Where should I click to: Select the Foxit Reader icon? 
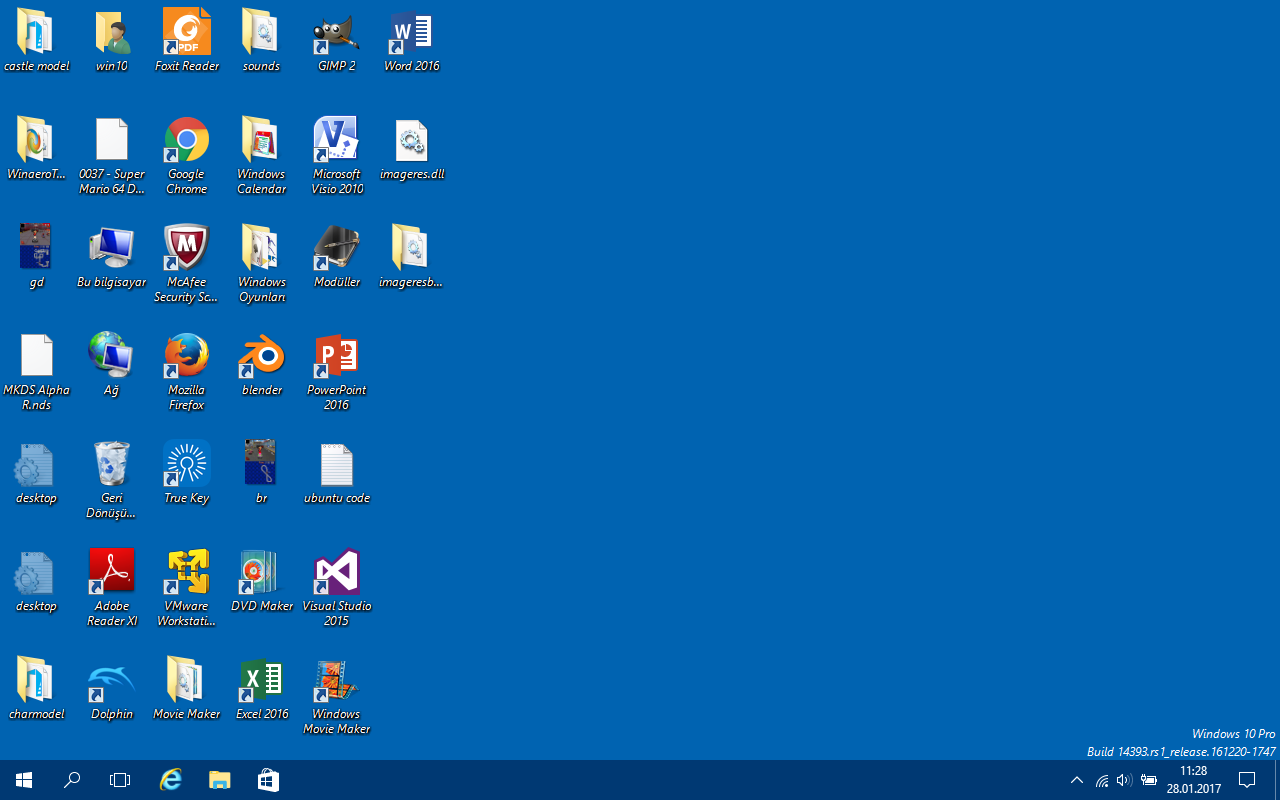click(187, 36)
